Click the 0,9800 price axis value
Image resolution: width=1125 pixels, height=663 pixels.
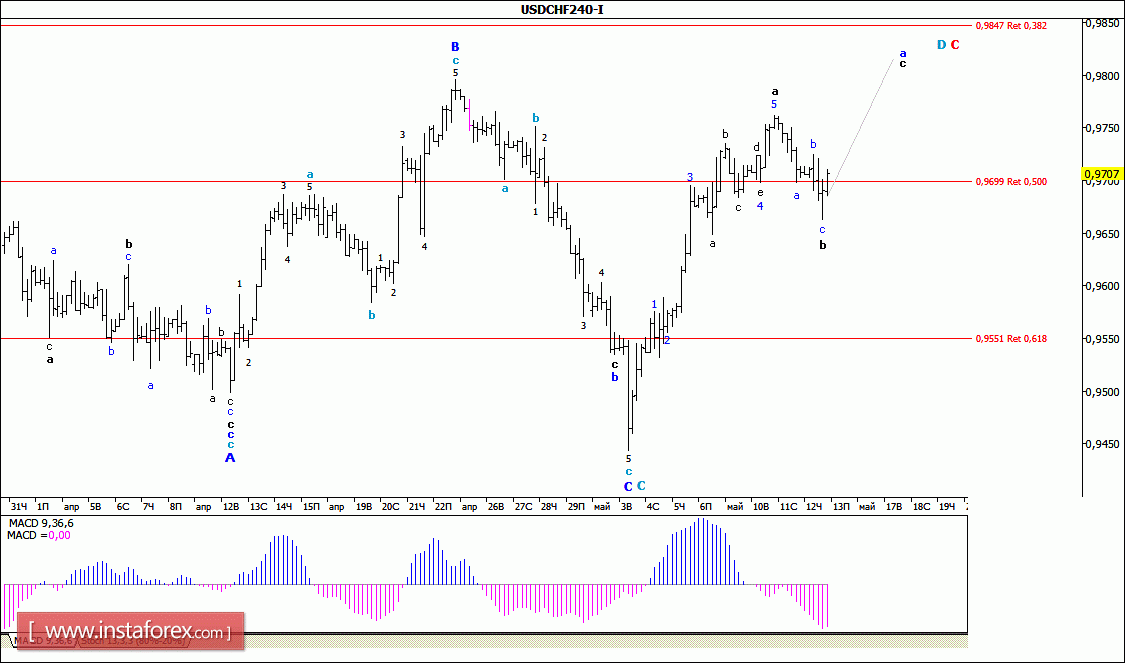(x=1103, y=76)
